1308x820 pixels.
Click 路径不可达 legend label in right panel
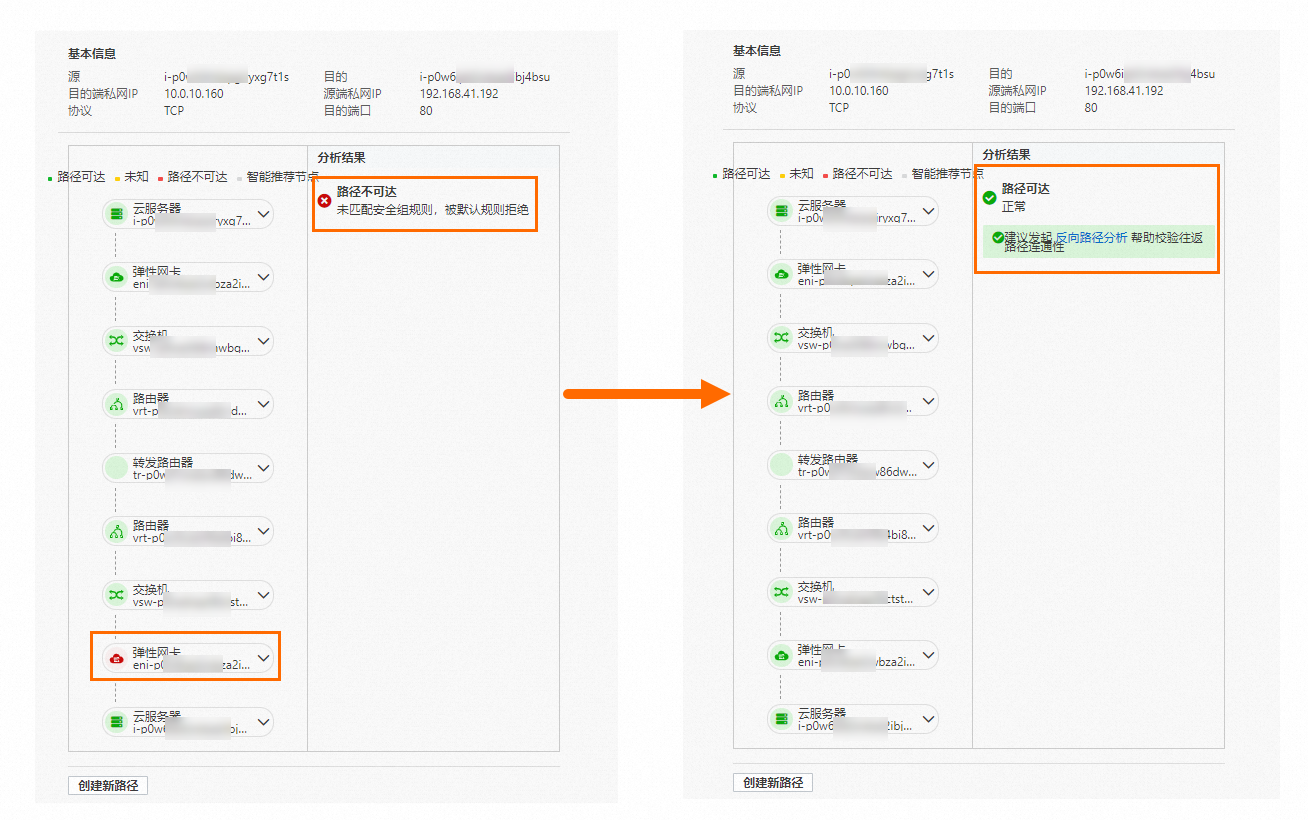pyautogui.click(x=862, y=174)
